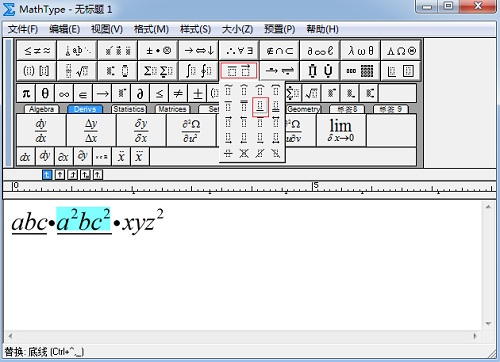Insert the plus-minus symbol in small bar

point(197,94)
